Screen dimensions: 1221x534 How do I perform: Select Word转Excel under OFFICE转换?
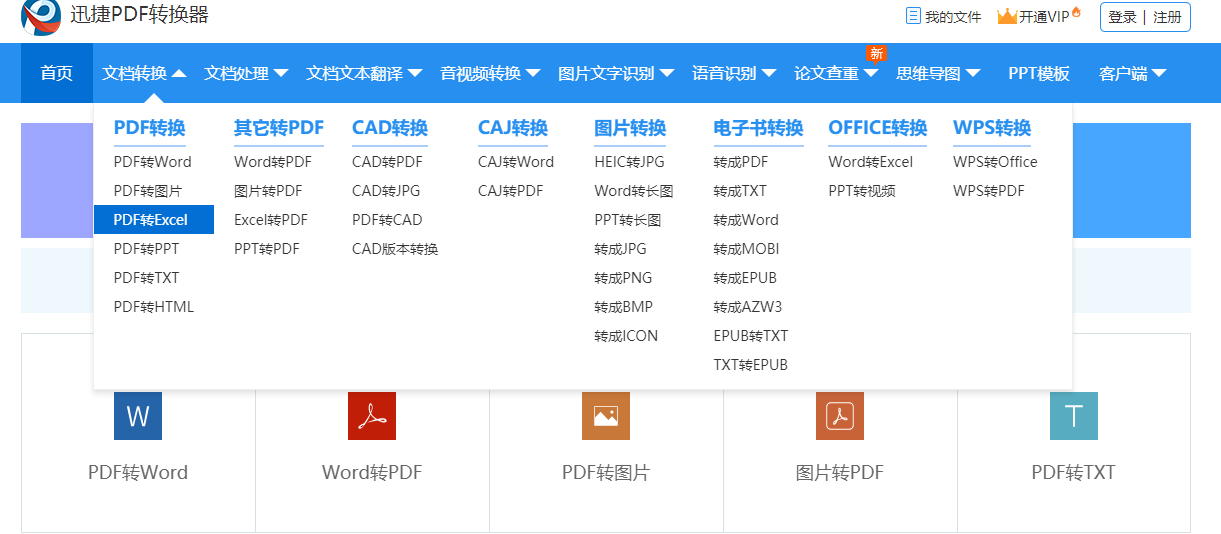871,162
